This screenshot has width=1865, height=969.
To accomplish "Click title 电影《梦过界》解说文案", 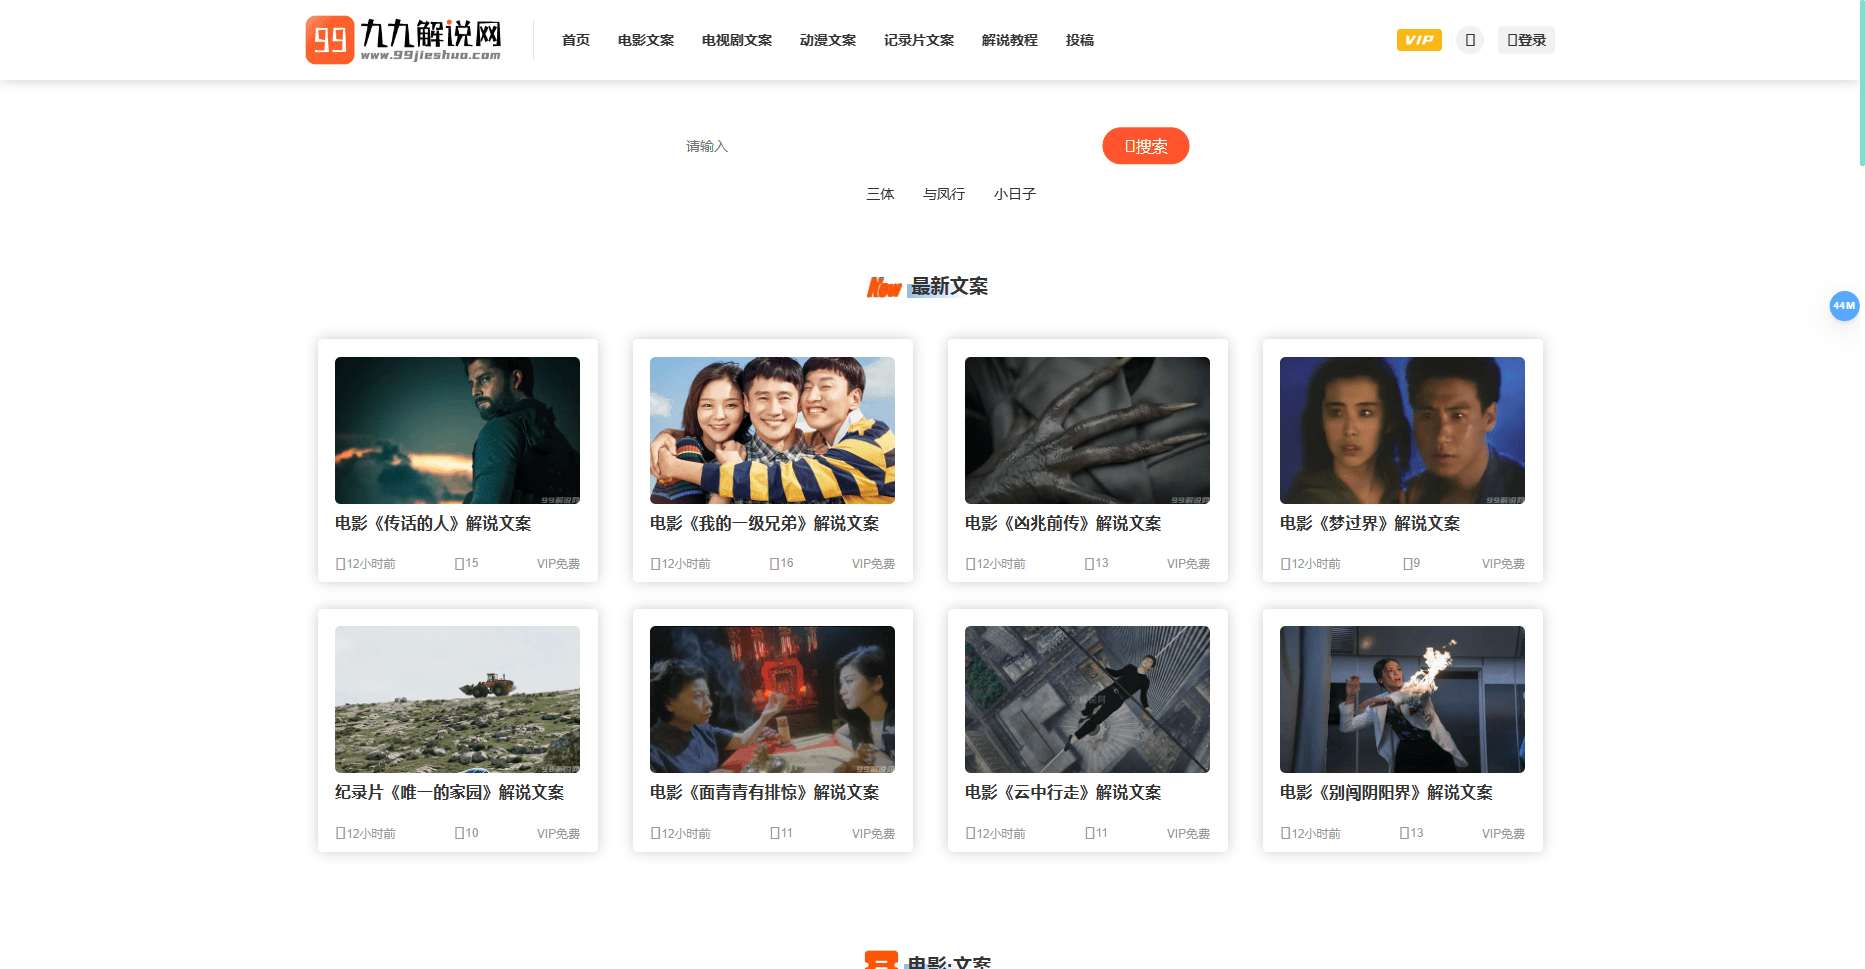I will (x=1370, y=523).
